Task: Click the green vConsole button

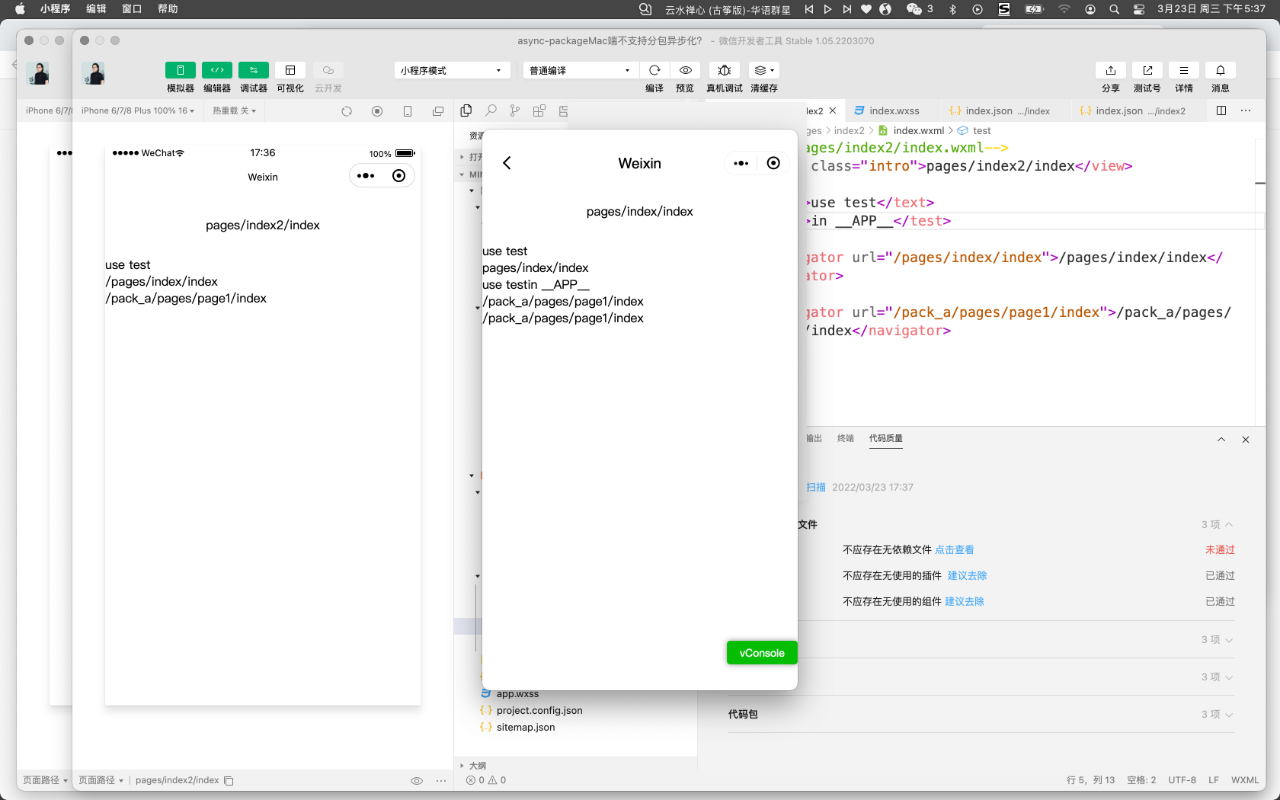Action: point(762,653)
